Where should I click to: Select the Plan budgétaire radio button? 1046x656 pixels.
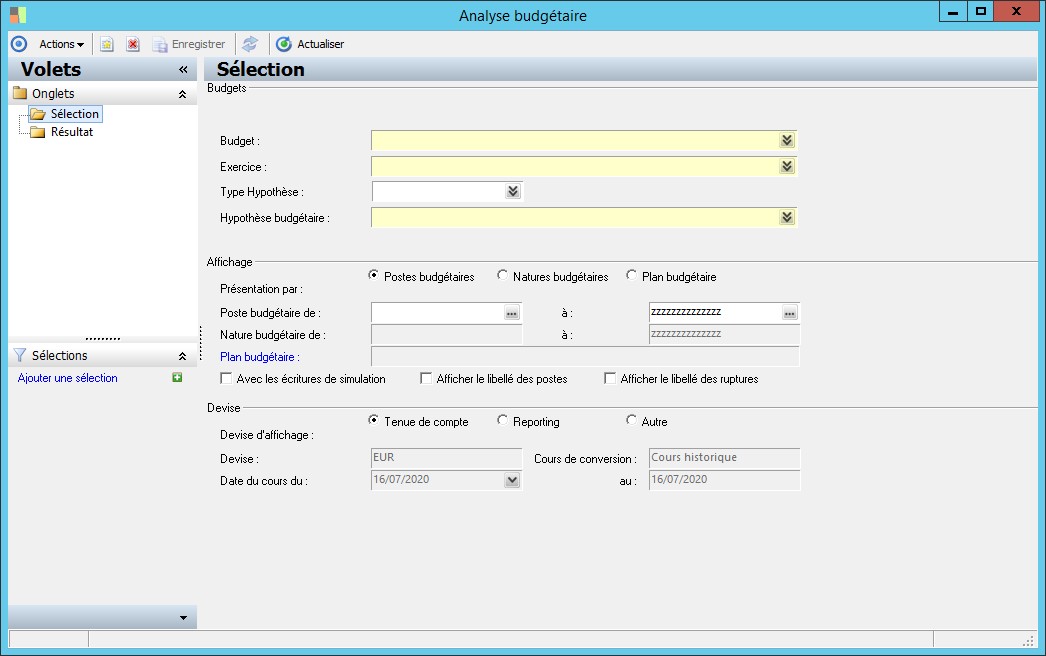631,275
